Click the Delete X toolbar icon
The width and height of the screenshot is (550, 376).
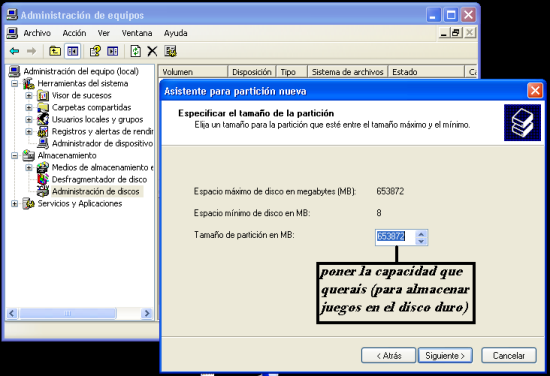(152, 51)
